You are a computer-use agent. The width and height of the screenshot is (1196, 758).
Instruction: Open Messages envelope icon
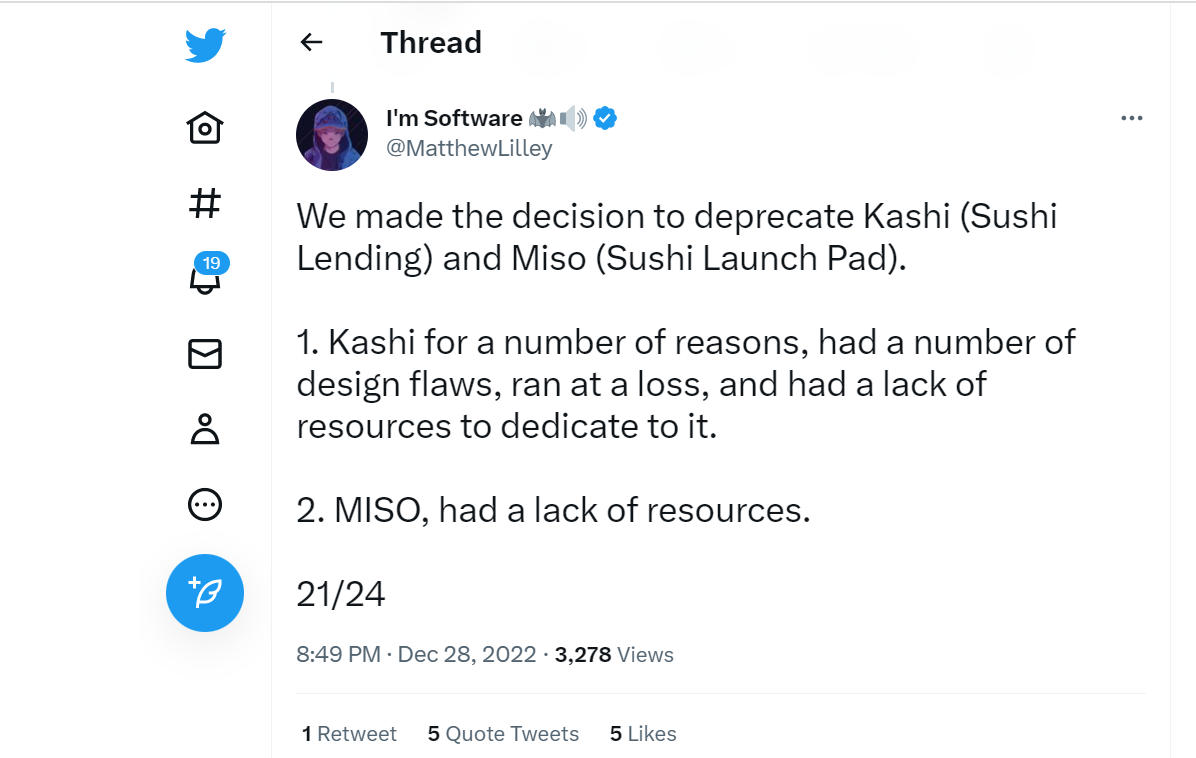(x=205, y=355)
